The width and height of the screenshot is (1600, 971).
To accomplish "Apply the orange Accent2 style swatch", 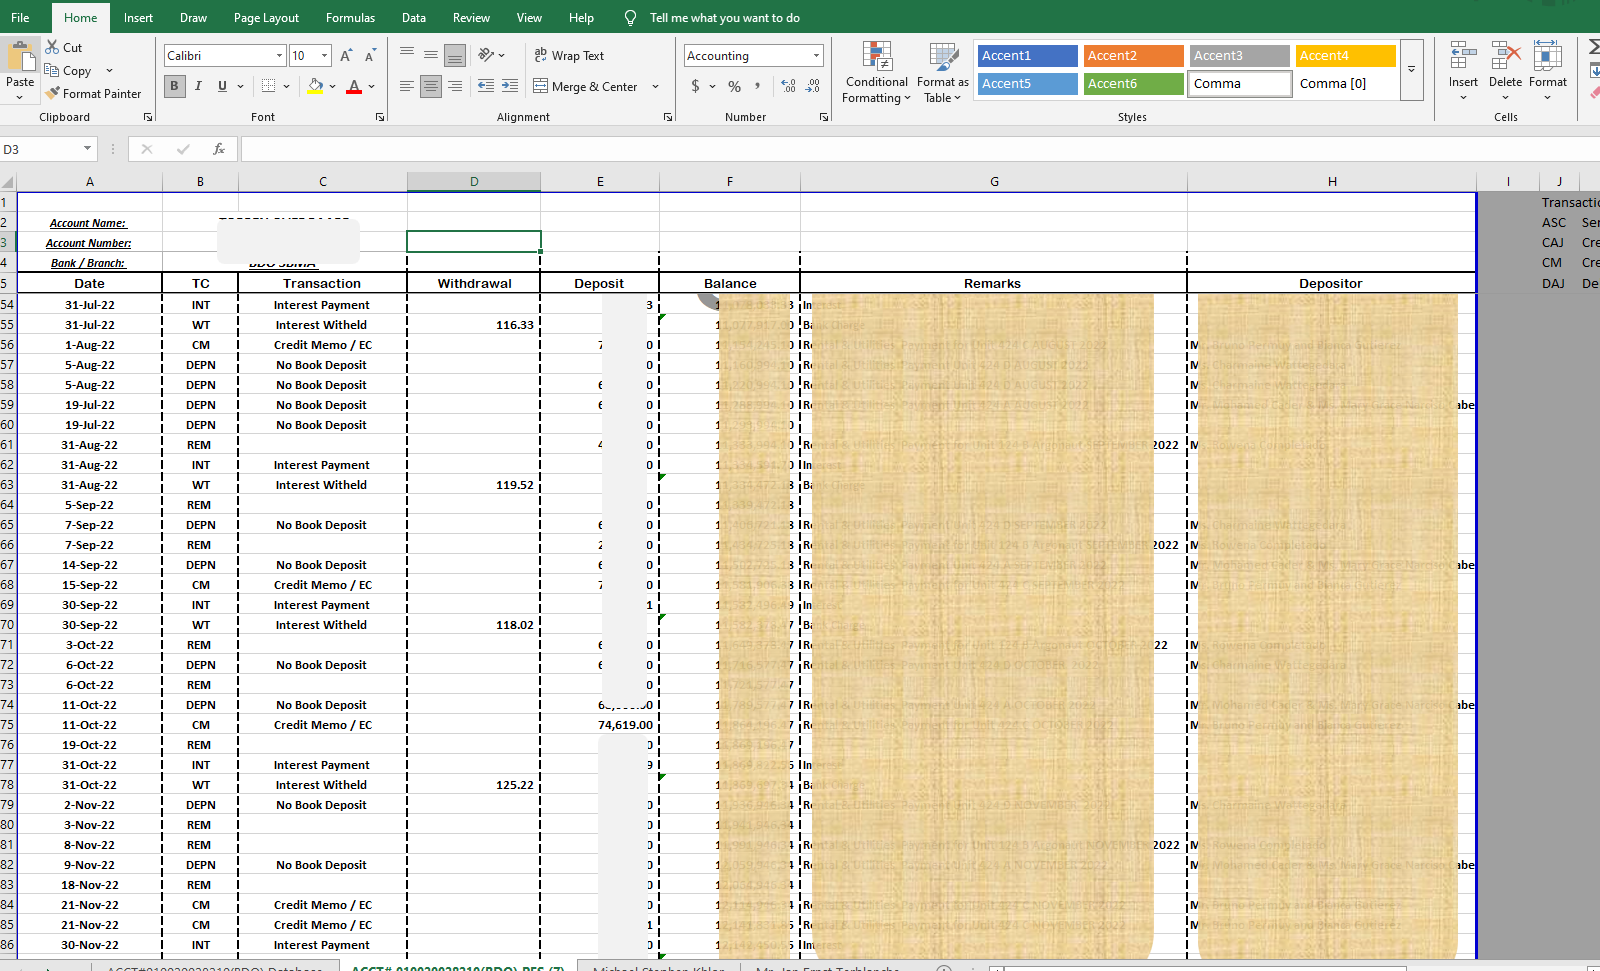I will pyautogui.click(x=1133, y=56).
